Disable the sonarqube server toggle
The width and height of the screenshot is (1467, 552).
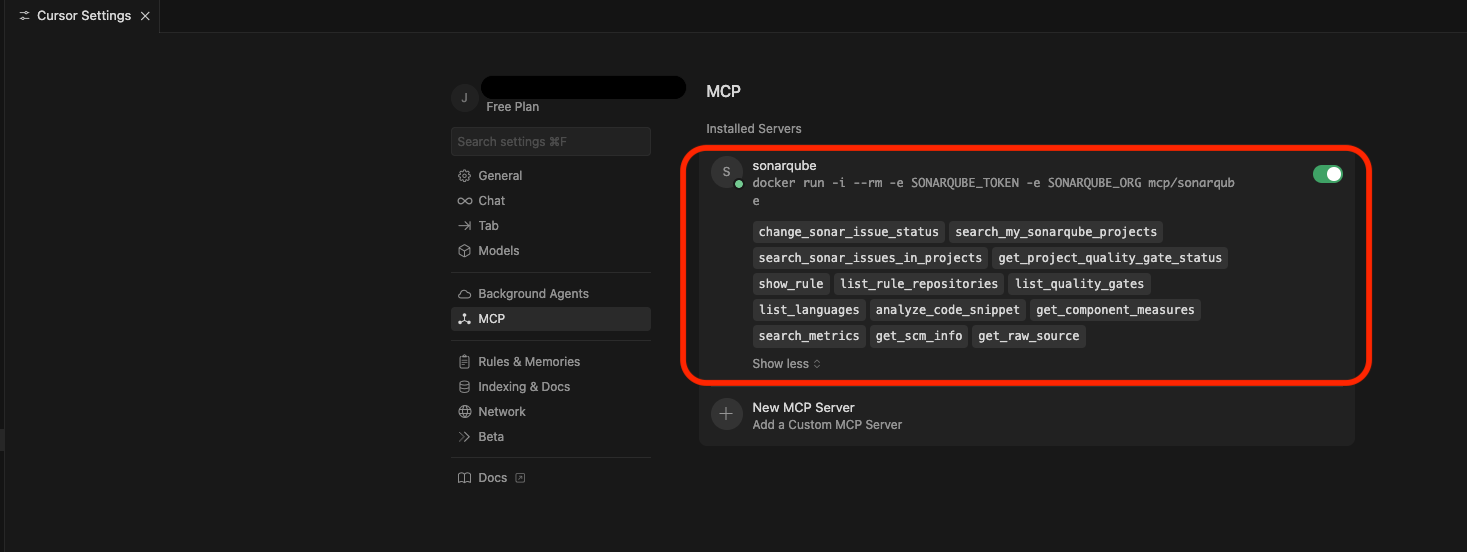point(1327,174)
